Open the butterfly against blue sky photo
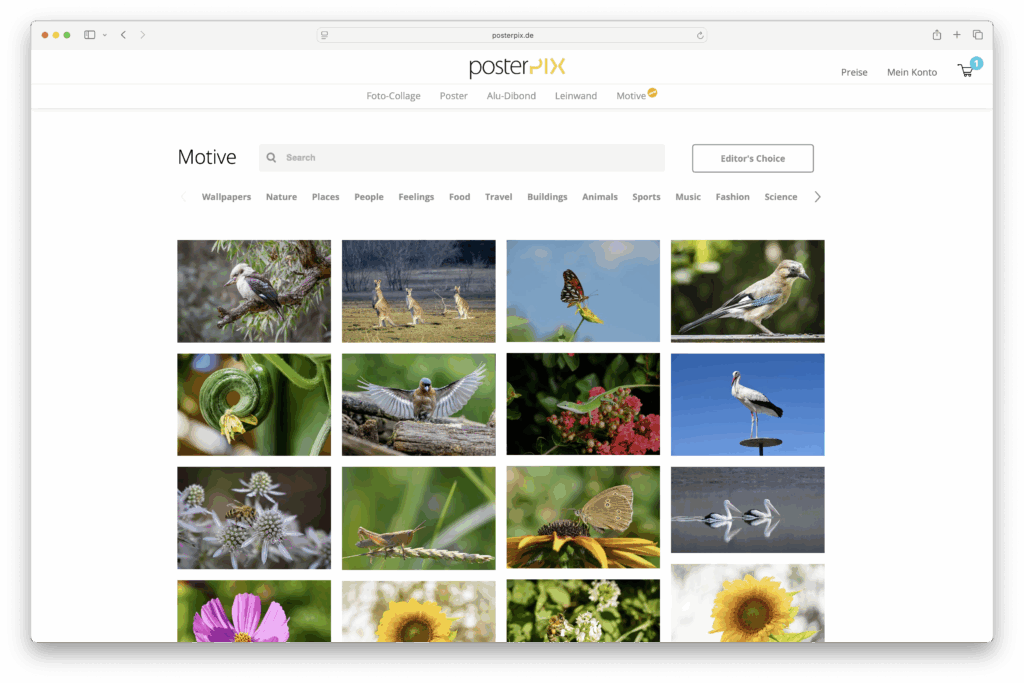The height and width of the screenshot is (683, 1024). click(583, 291)
